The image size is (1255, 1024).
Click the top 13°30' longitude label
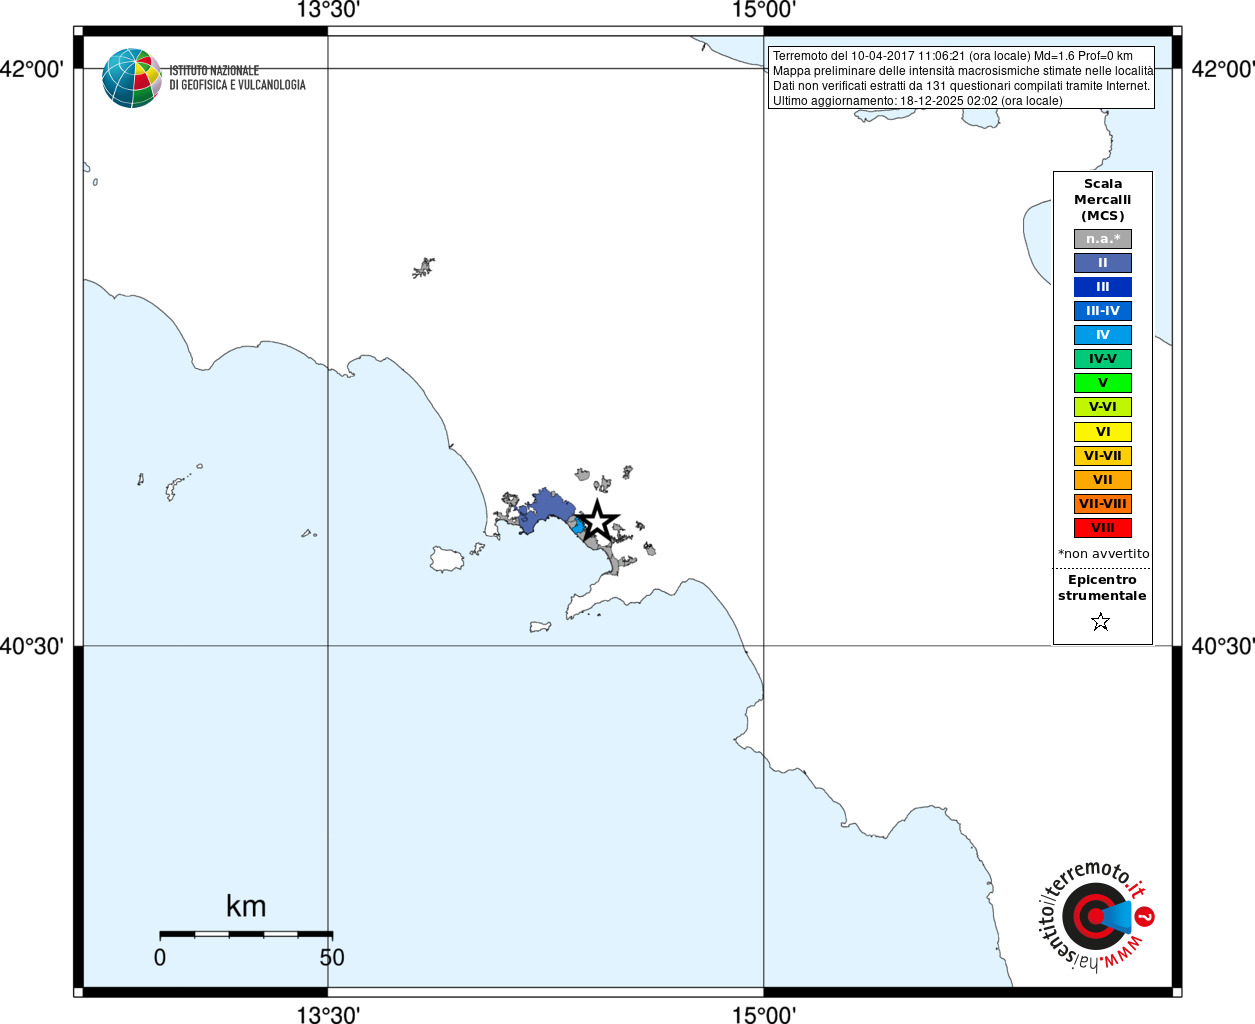pyautogui.click(x=328, y=10)
